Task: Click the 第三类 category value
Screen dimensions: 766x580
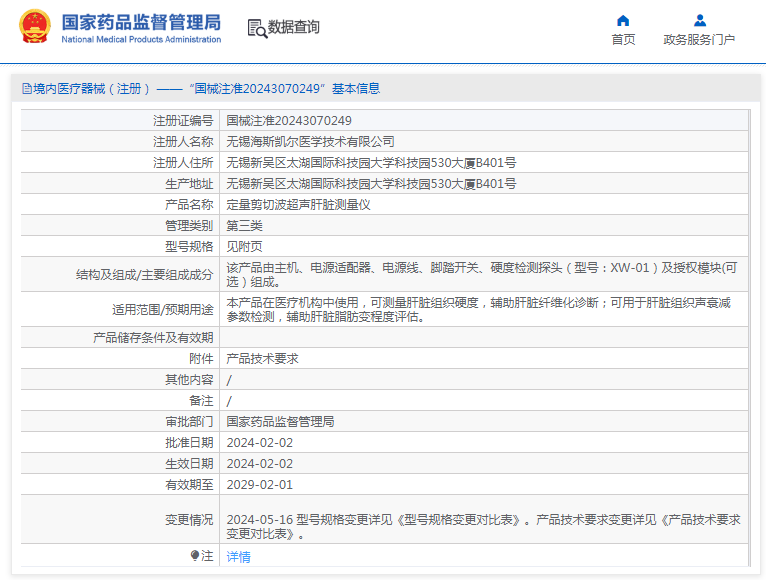Action: pos(244,226)
